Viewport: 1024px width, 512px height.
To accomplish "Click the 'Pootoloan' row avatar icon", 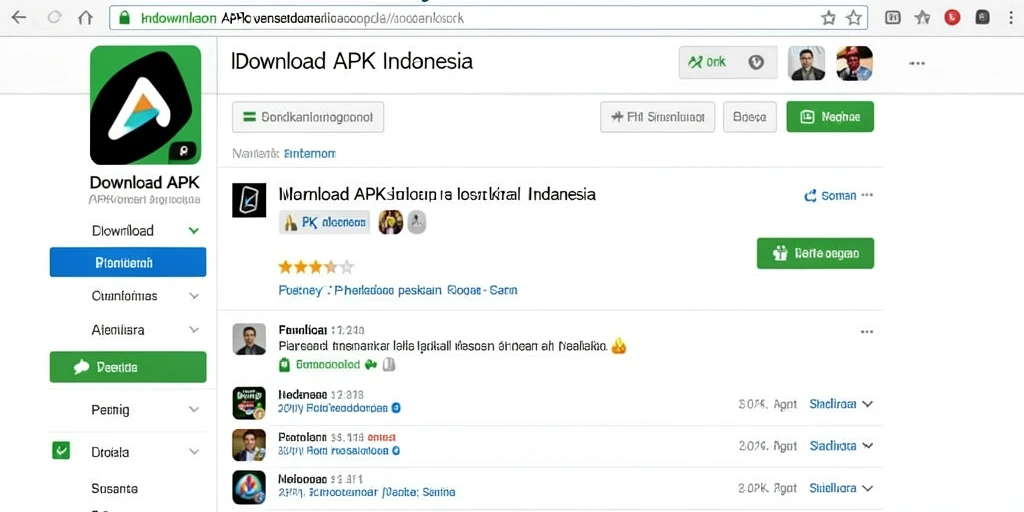I will 249,445.
